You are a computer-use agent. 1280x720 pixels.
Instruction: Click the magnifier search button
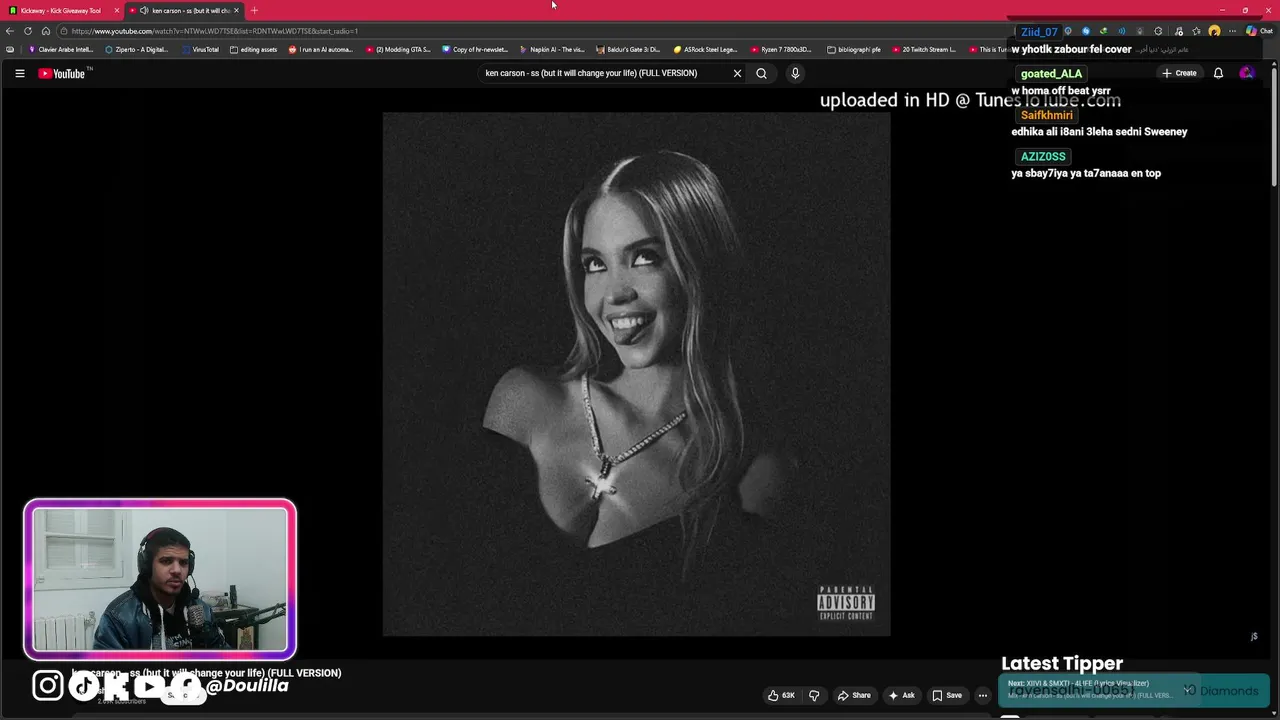tap(761, 73)
